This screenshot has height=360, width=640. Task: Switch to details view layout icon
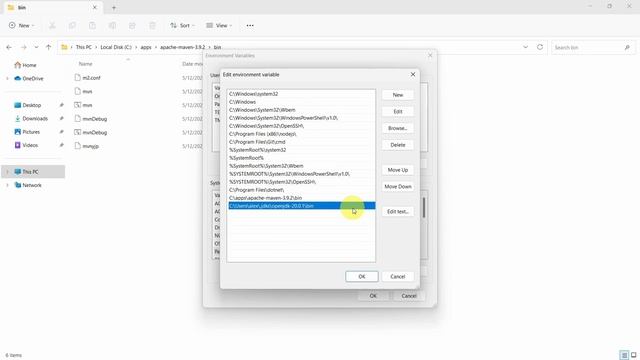click(x=624, y=355)
